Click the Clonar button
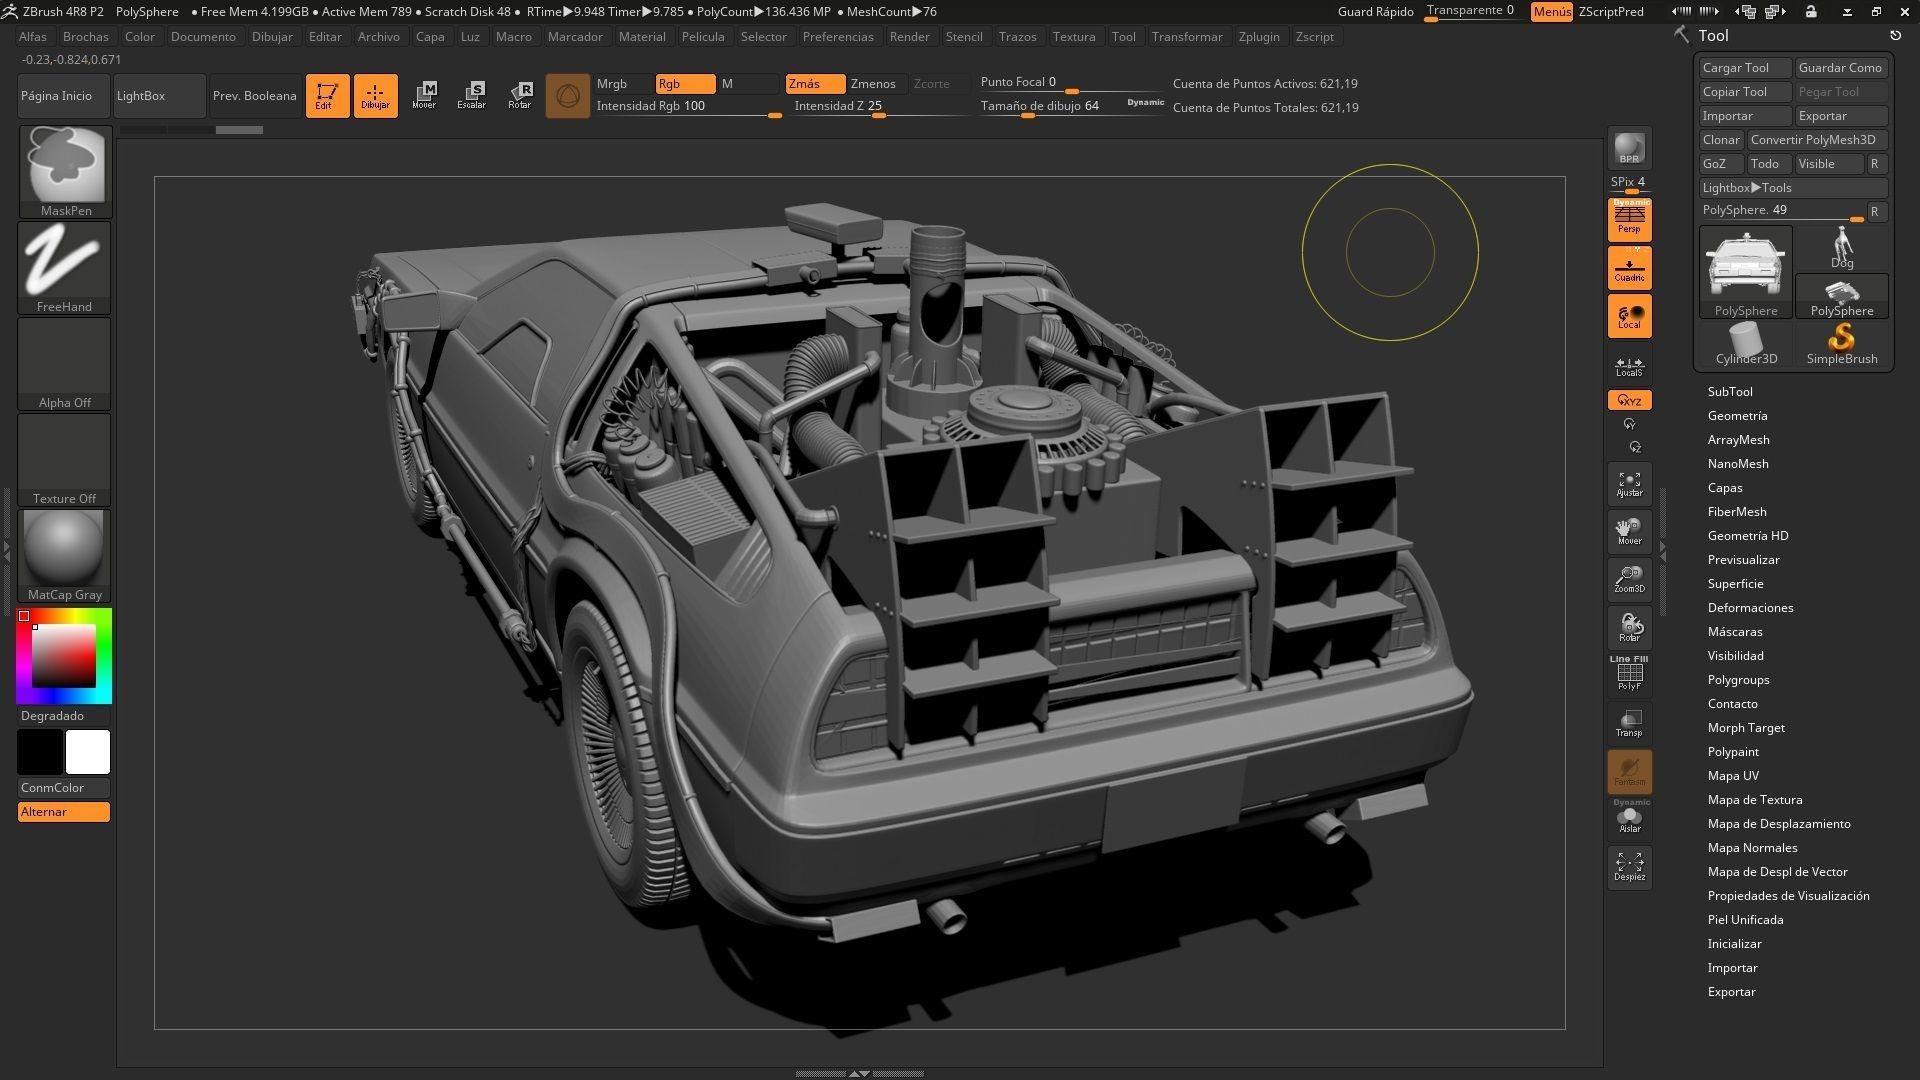This screenshot has height=1080, width=1920. (1722, 140)
